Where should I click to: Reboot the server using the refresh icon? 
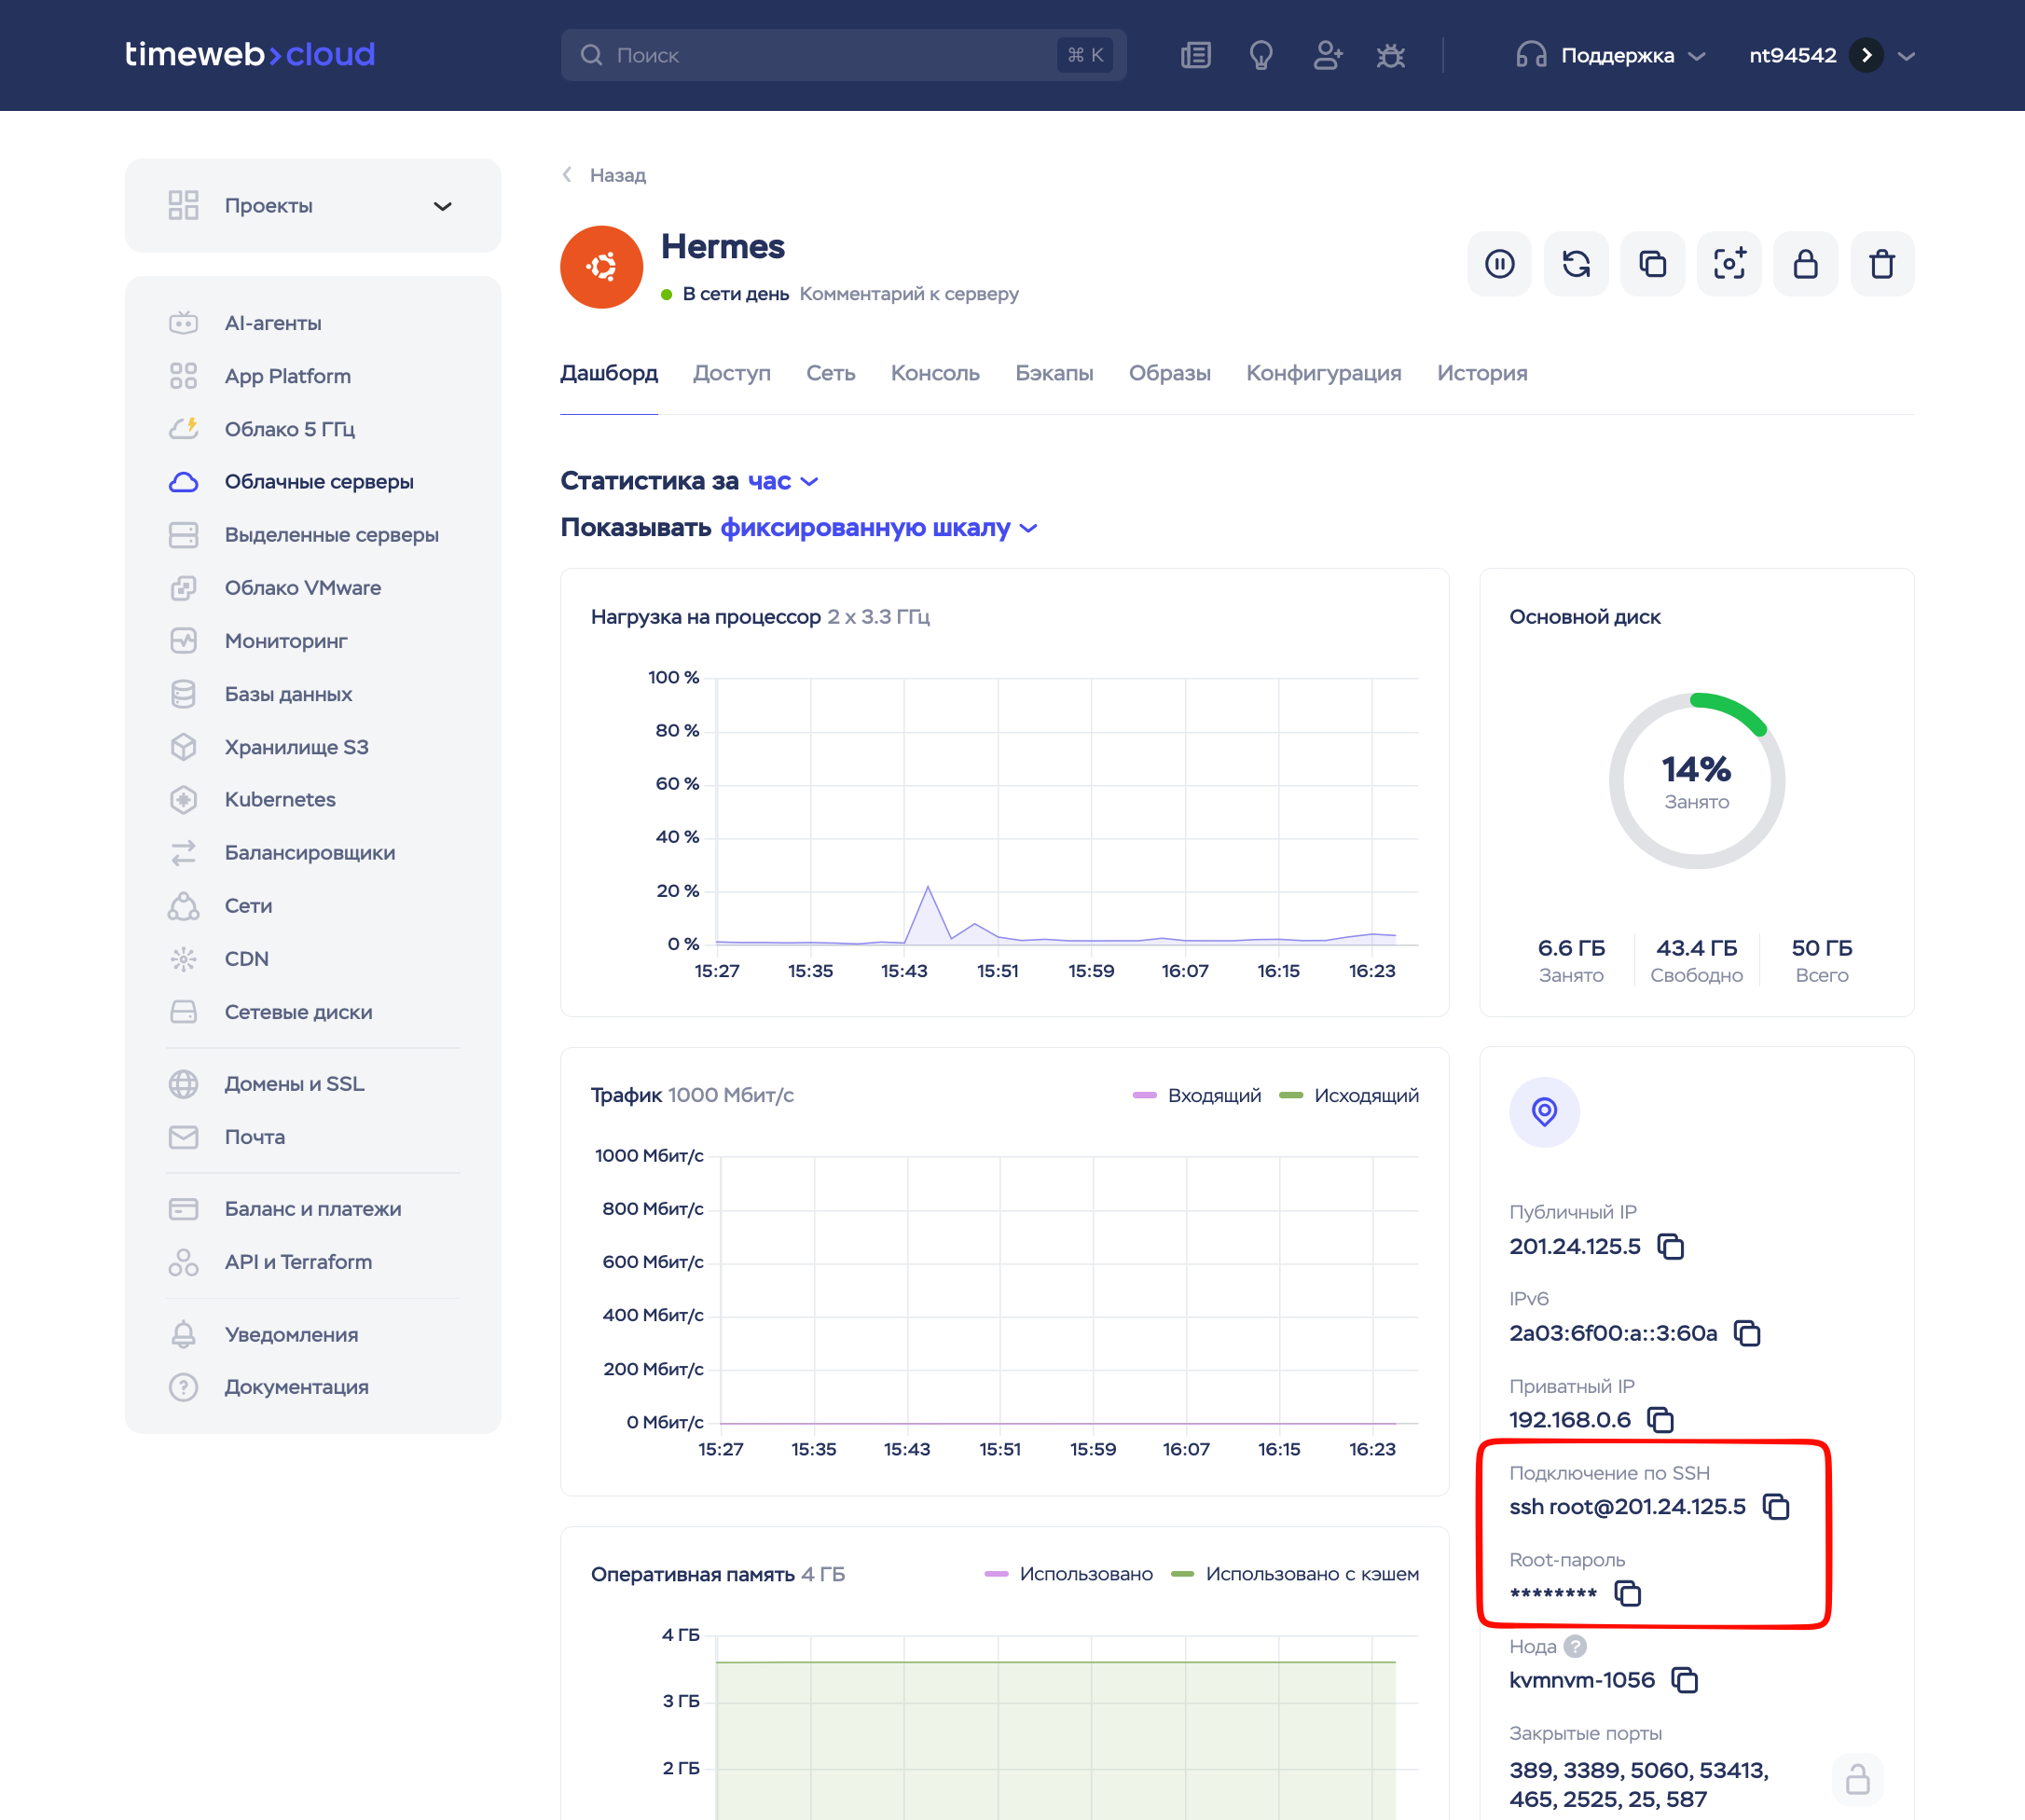1576,264
